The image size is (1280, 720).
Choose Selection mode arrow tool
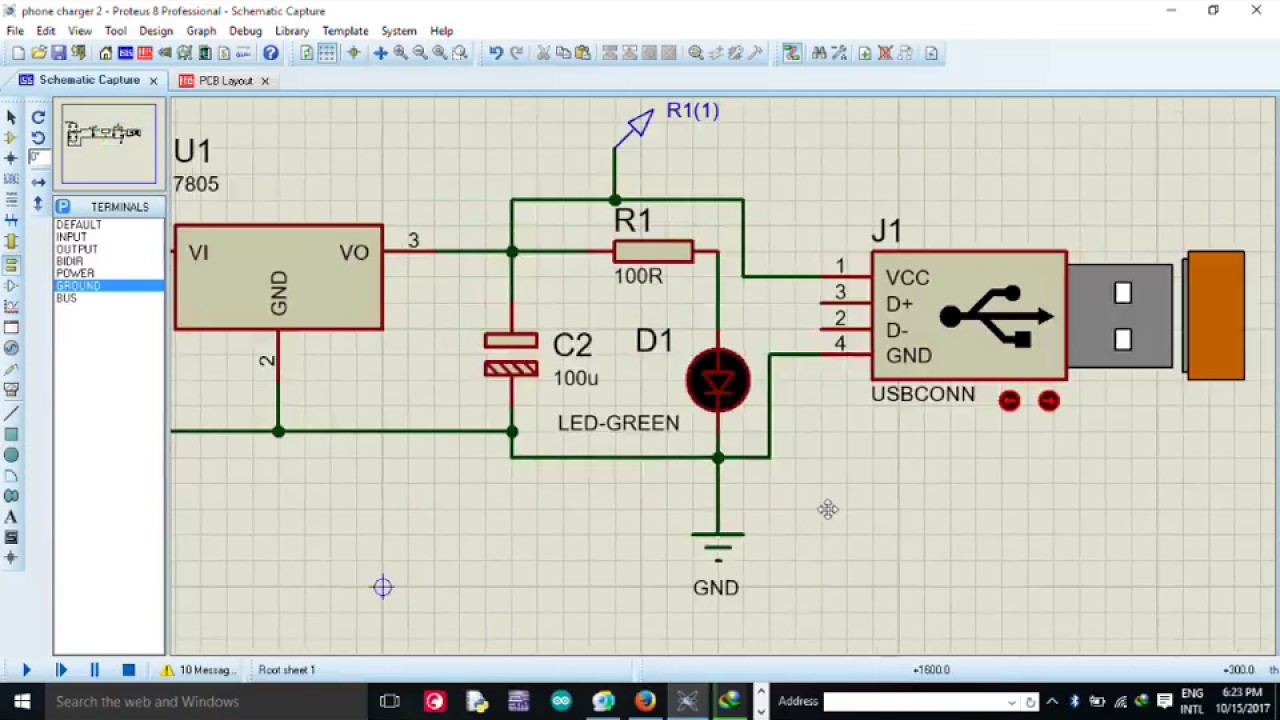(x=11, y=117)
